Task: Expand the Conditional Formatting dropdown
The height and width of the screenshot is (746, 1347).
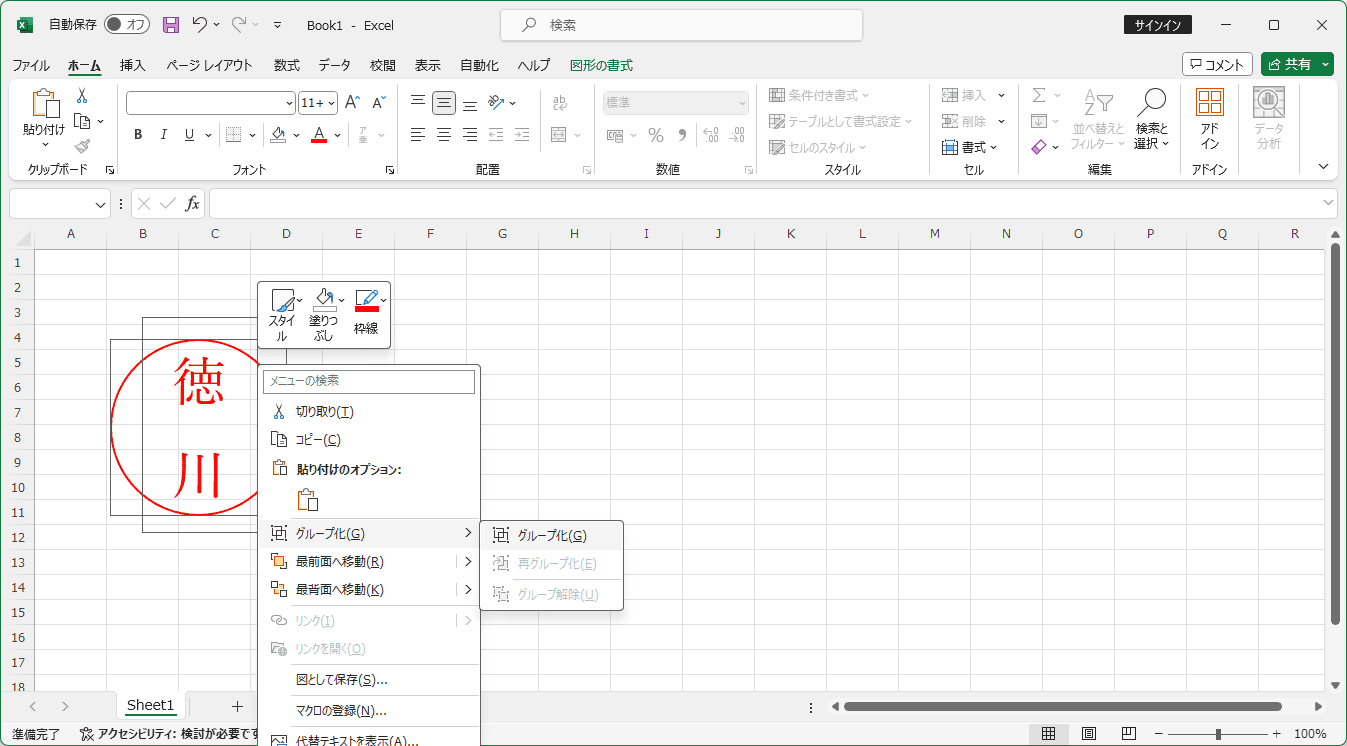Action: click(x=866, y=95)
